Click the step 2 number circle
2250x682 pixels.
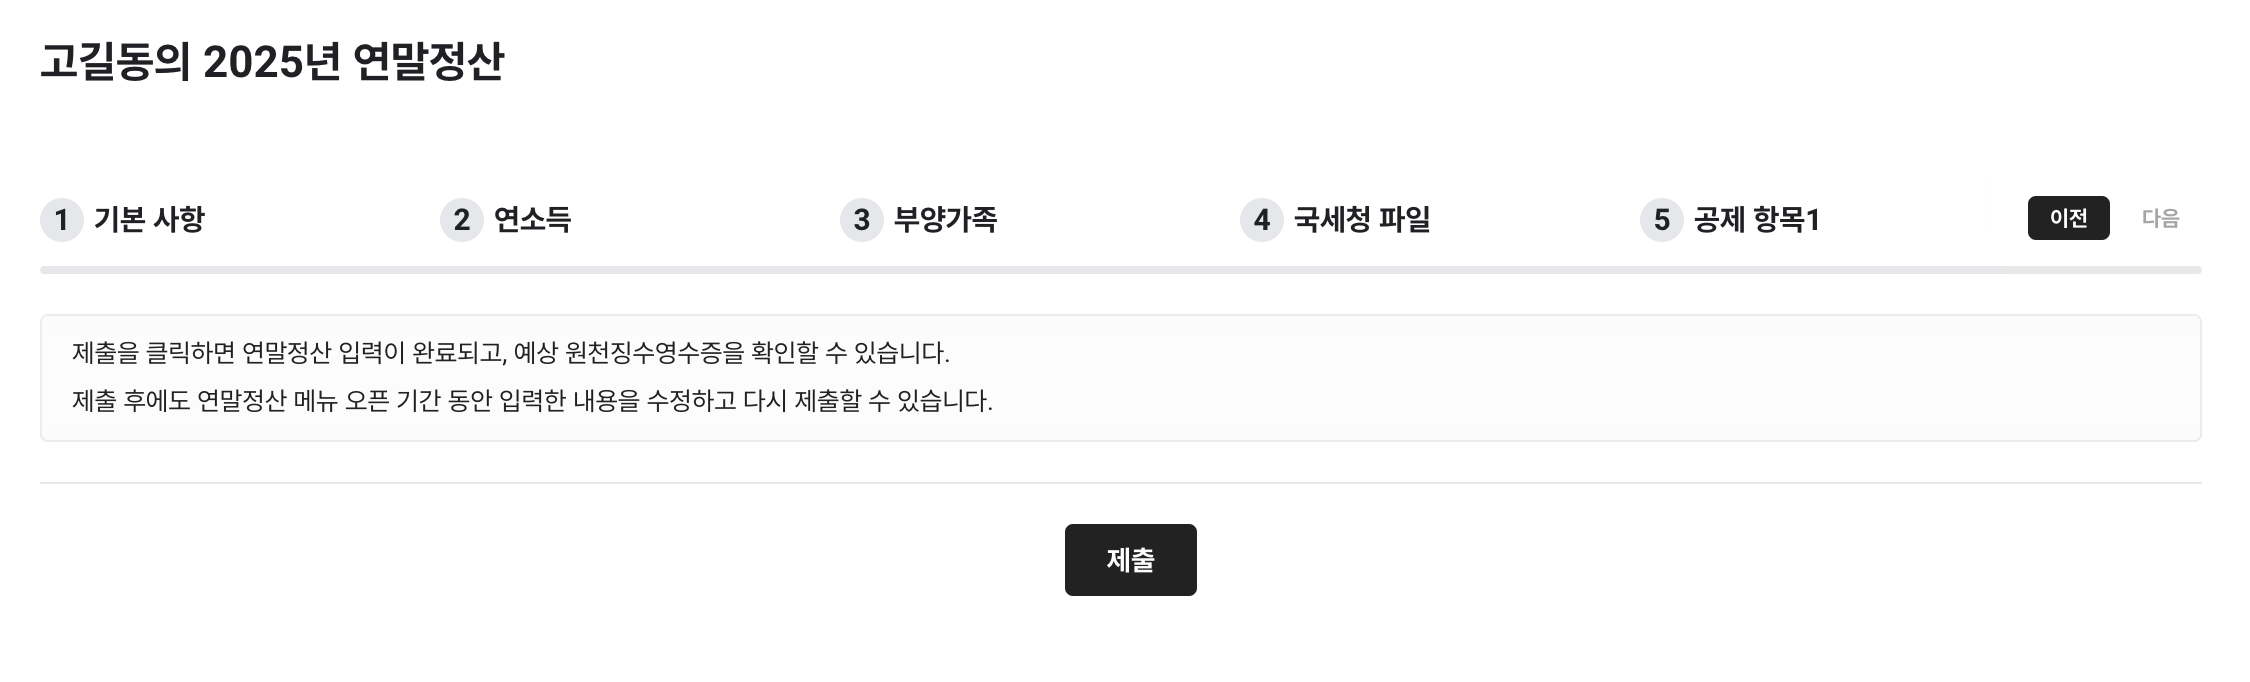462,220
